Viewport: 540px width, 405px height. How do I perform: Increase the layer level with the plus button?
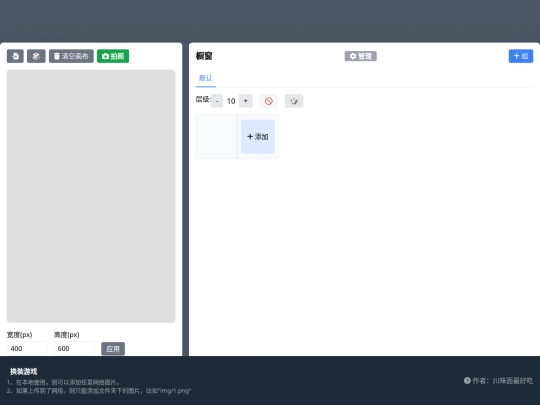tap(246, 101)
